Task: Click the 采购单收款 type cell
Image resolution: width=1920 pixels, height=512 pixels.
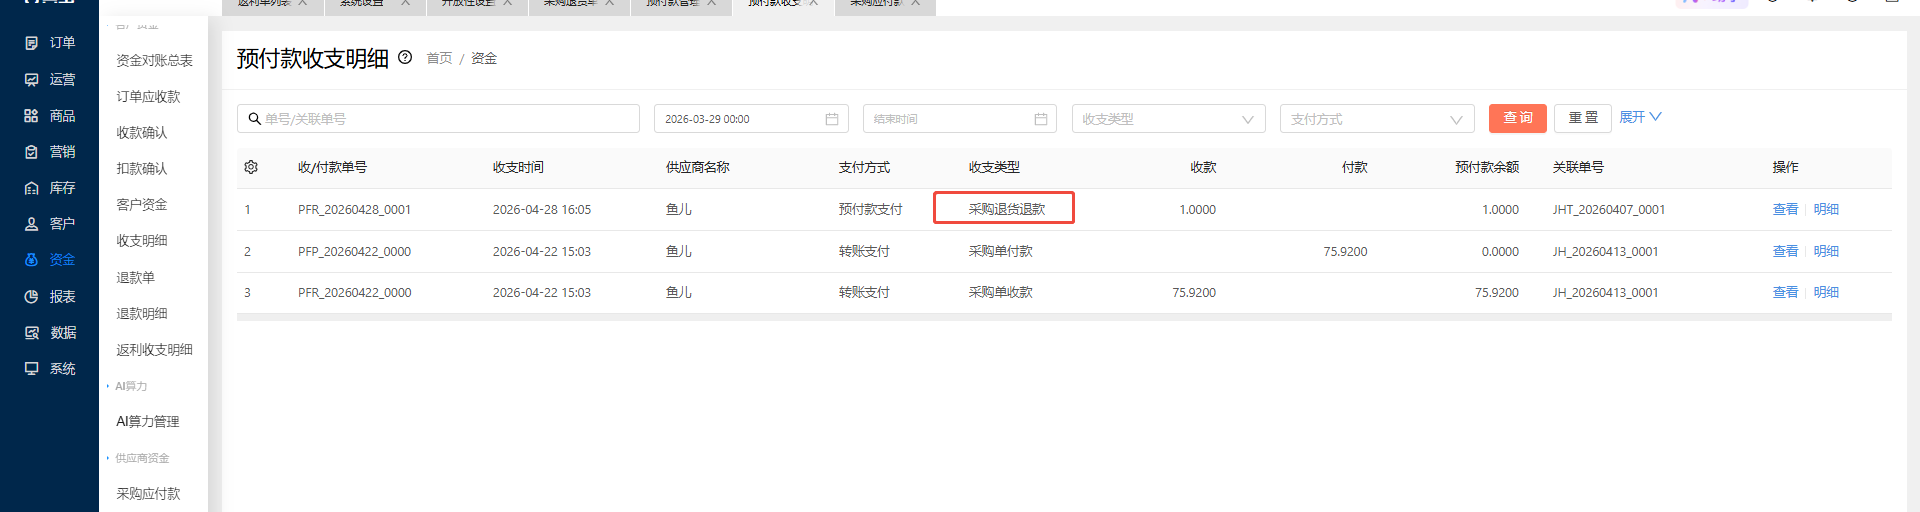Action: click(x=1000, y=292)
